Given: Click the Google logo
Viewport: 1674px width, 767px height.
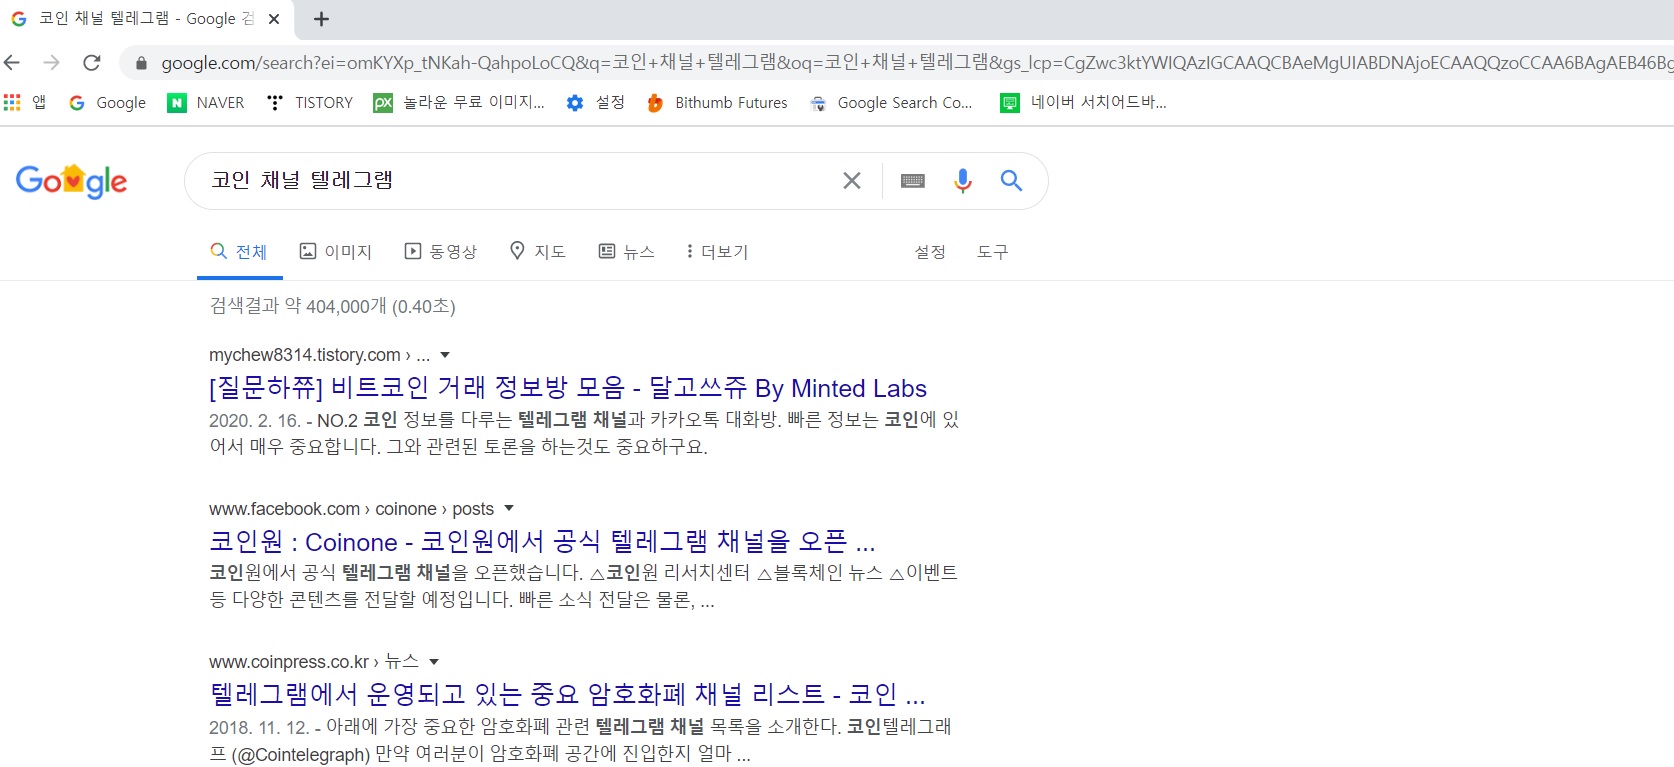Looking at the screenshot, I should [x=71, y=181].
